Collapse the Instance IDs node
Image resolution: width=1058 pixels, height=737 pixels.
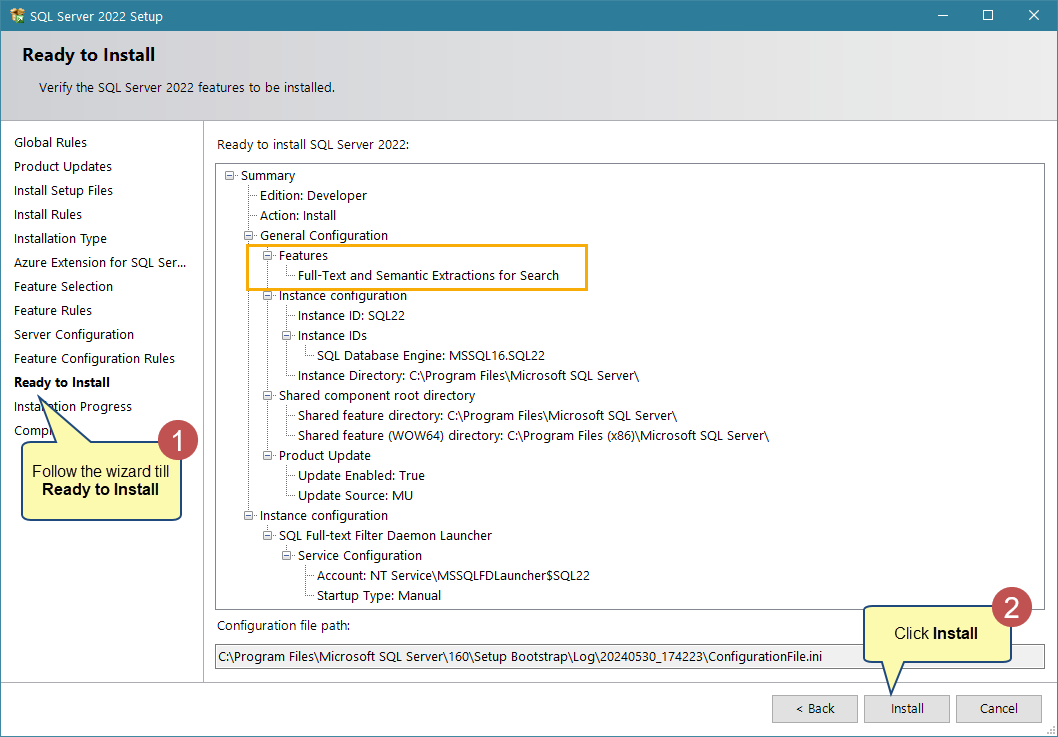(287, 335)
